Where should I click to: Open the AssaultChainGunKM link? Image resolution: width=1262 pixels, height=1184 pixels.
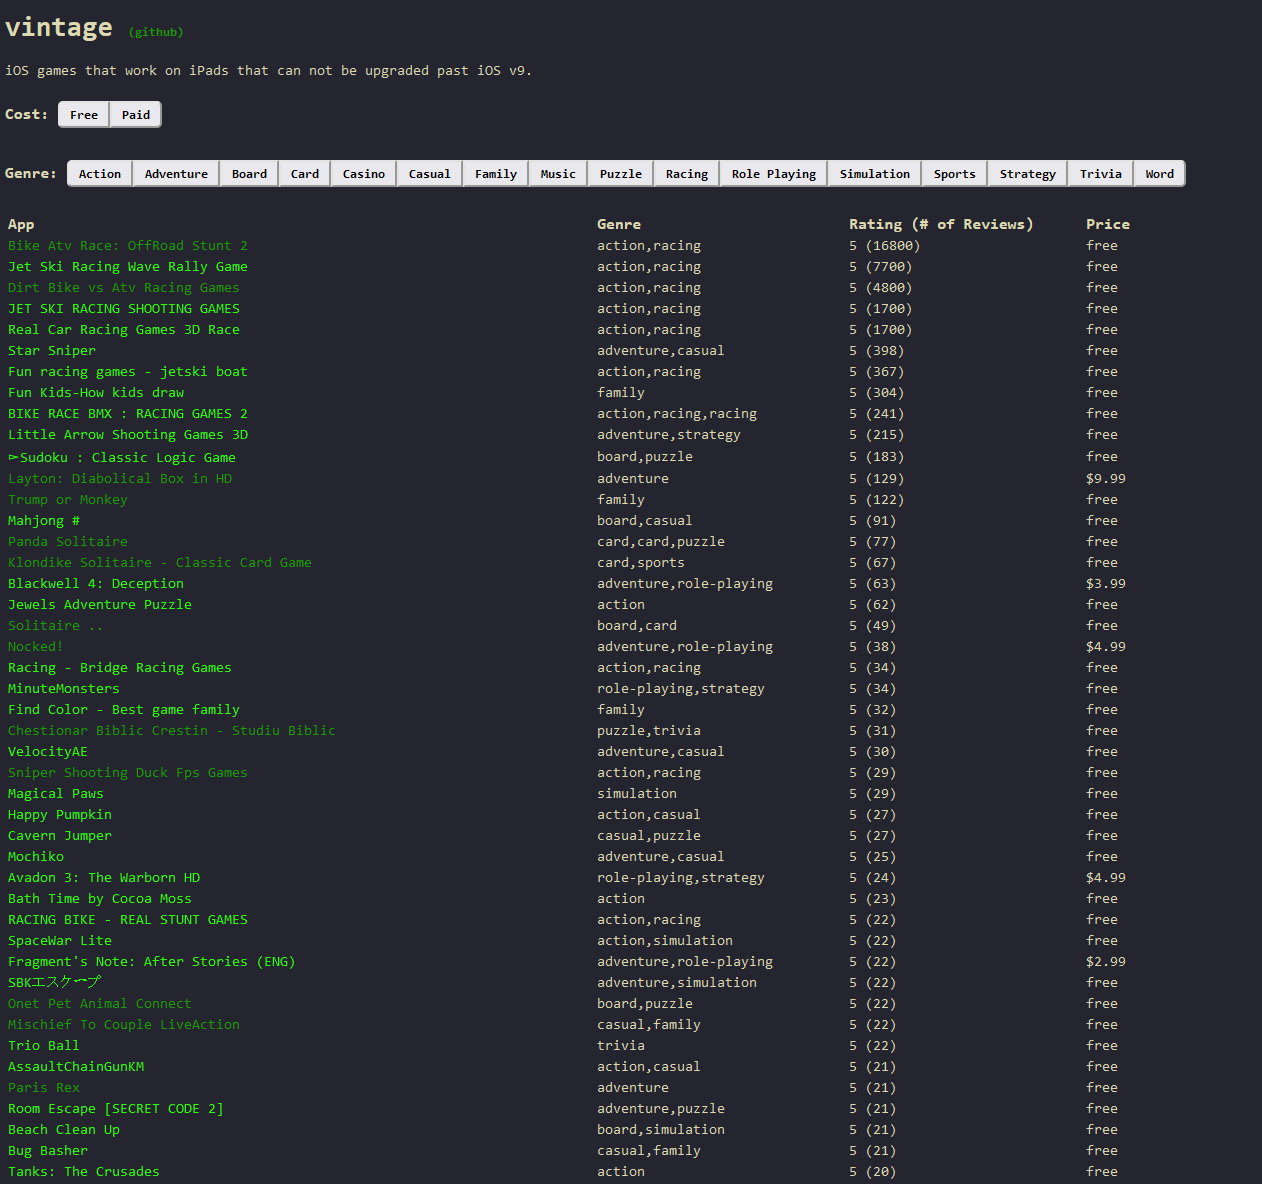[76, 1067]
